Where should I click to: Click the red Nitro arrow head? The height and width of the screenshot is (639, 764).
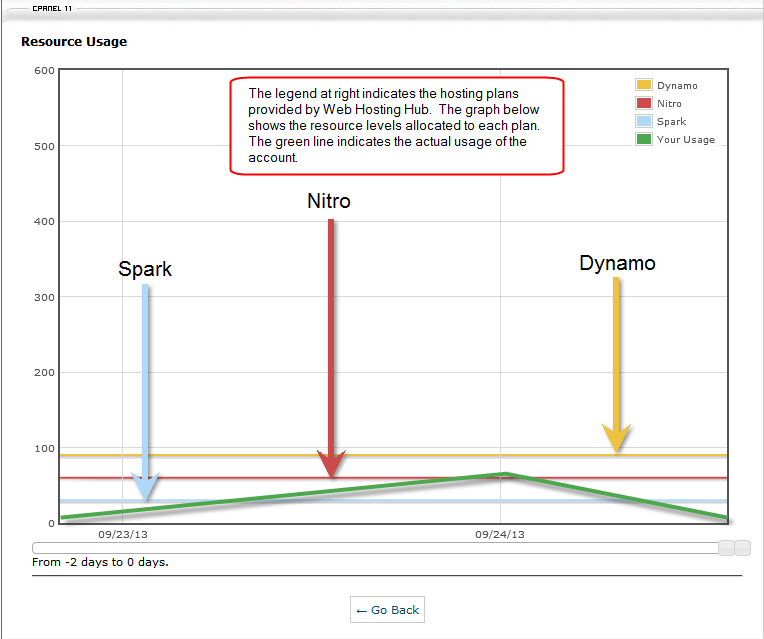pos(331,464)
